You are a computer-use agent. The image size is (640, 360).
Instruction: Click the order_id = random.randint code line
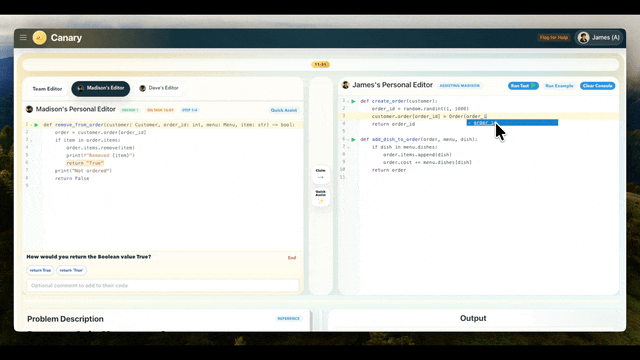[x=420, y=109]
